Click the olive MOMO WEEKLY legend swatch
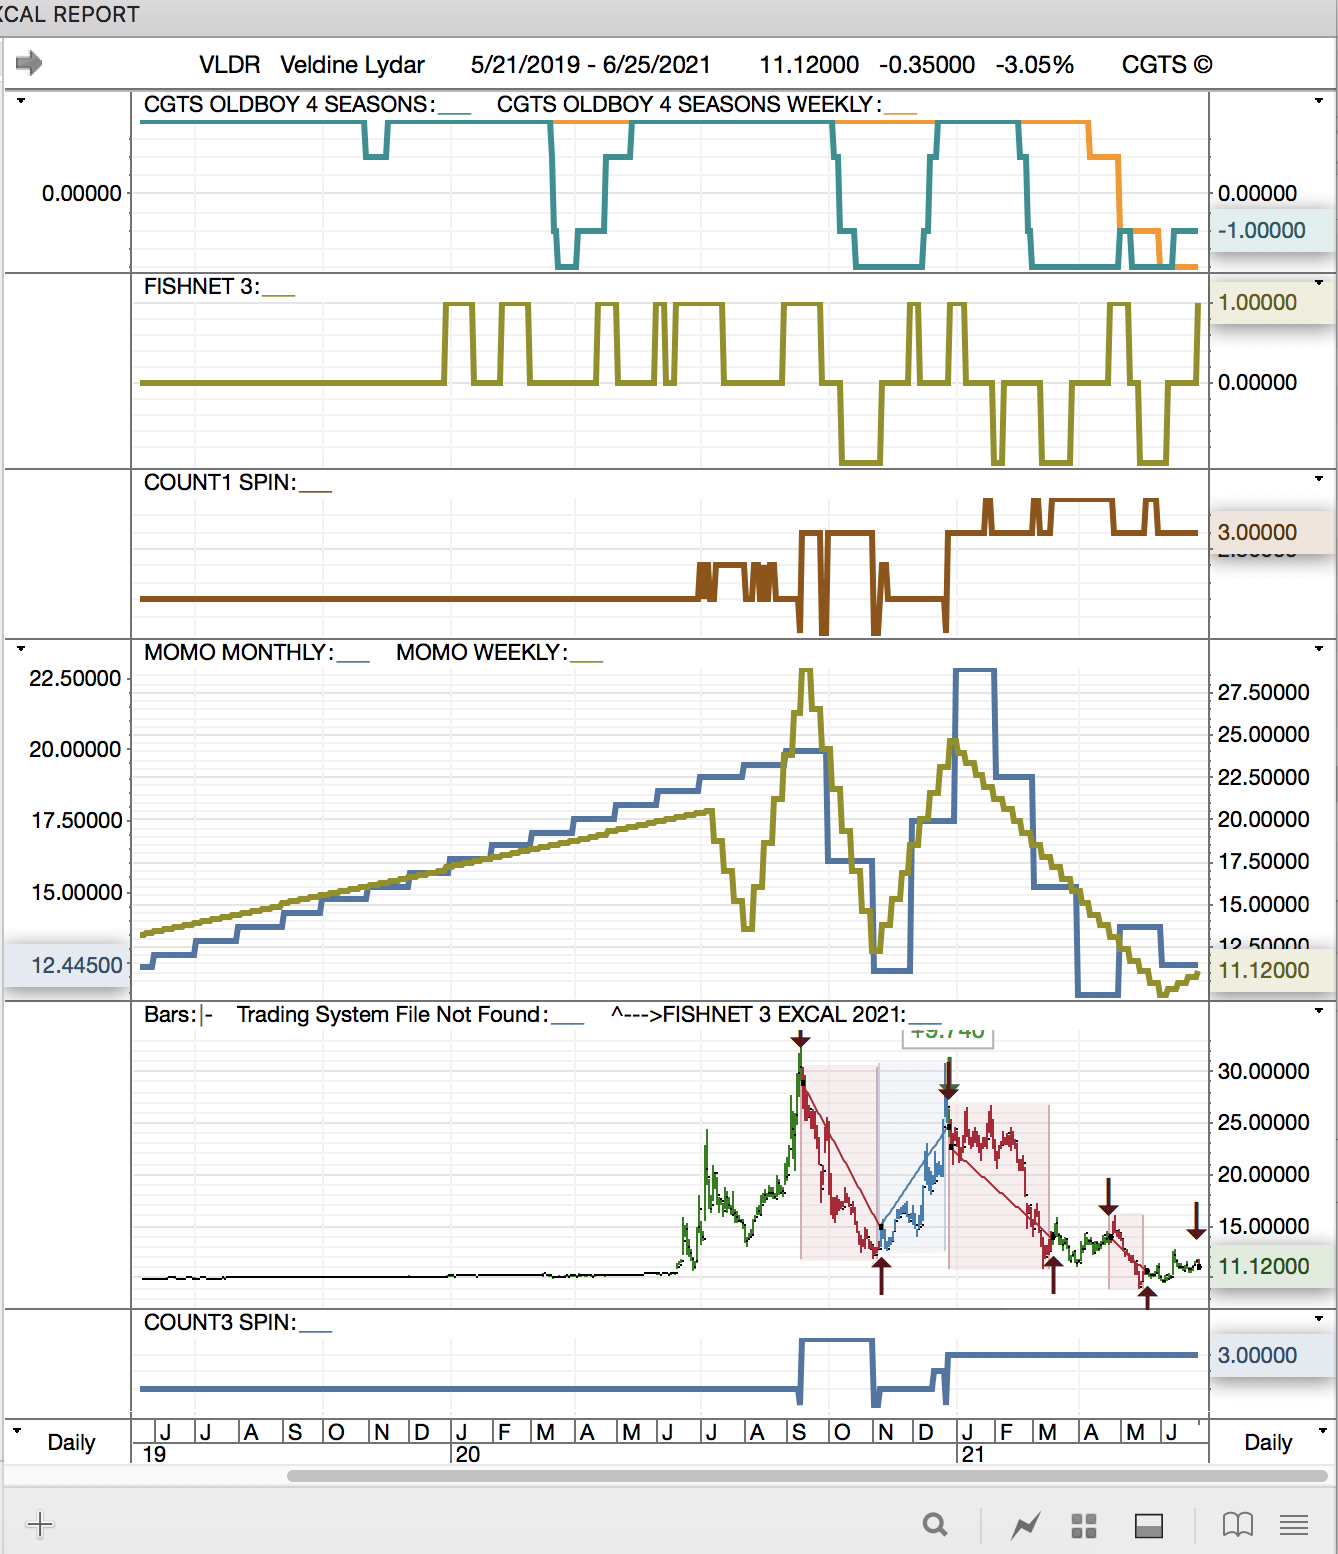1338x1554 pixels. click(x=587, y=661)
